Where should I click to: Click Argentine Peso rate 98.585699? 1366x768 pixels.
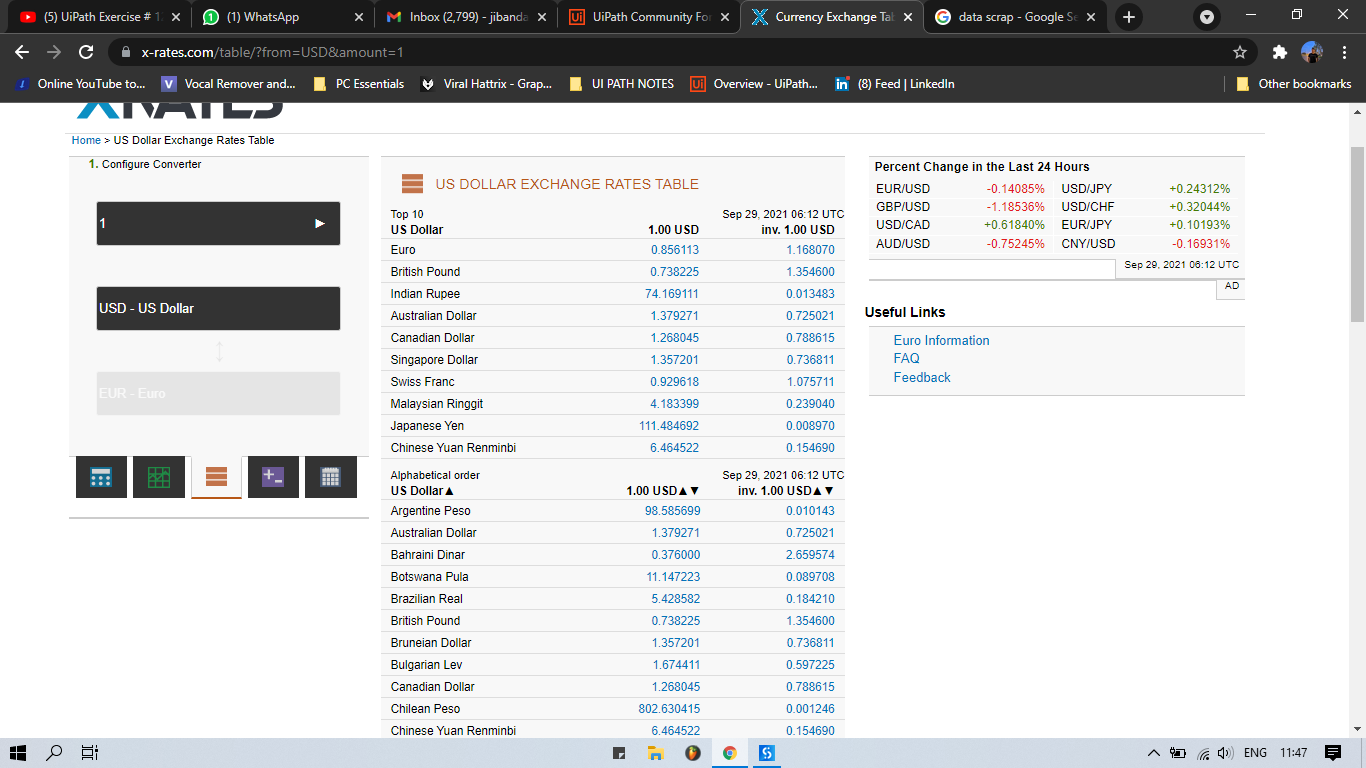(672, 511)
